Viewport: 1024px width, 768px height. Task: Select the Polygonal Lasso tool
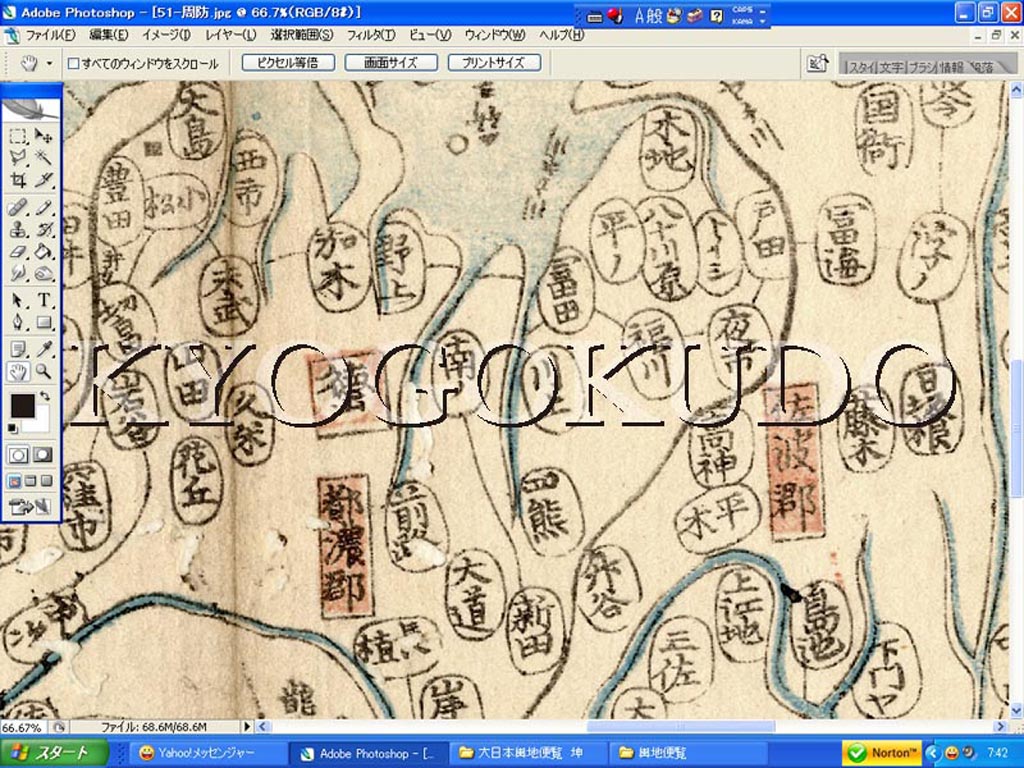pos(18,157)
